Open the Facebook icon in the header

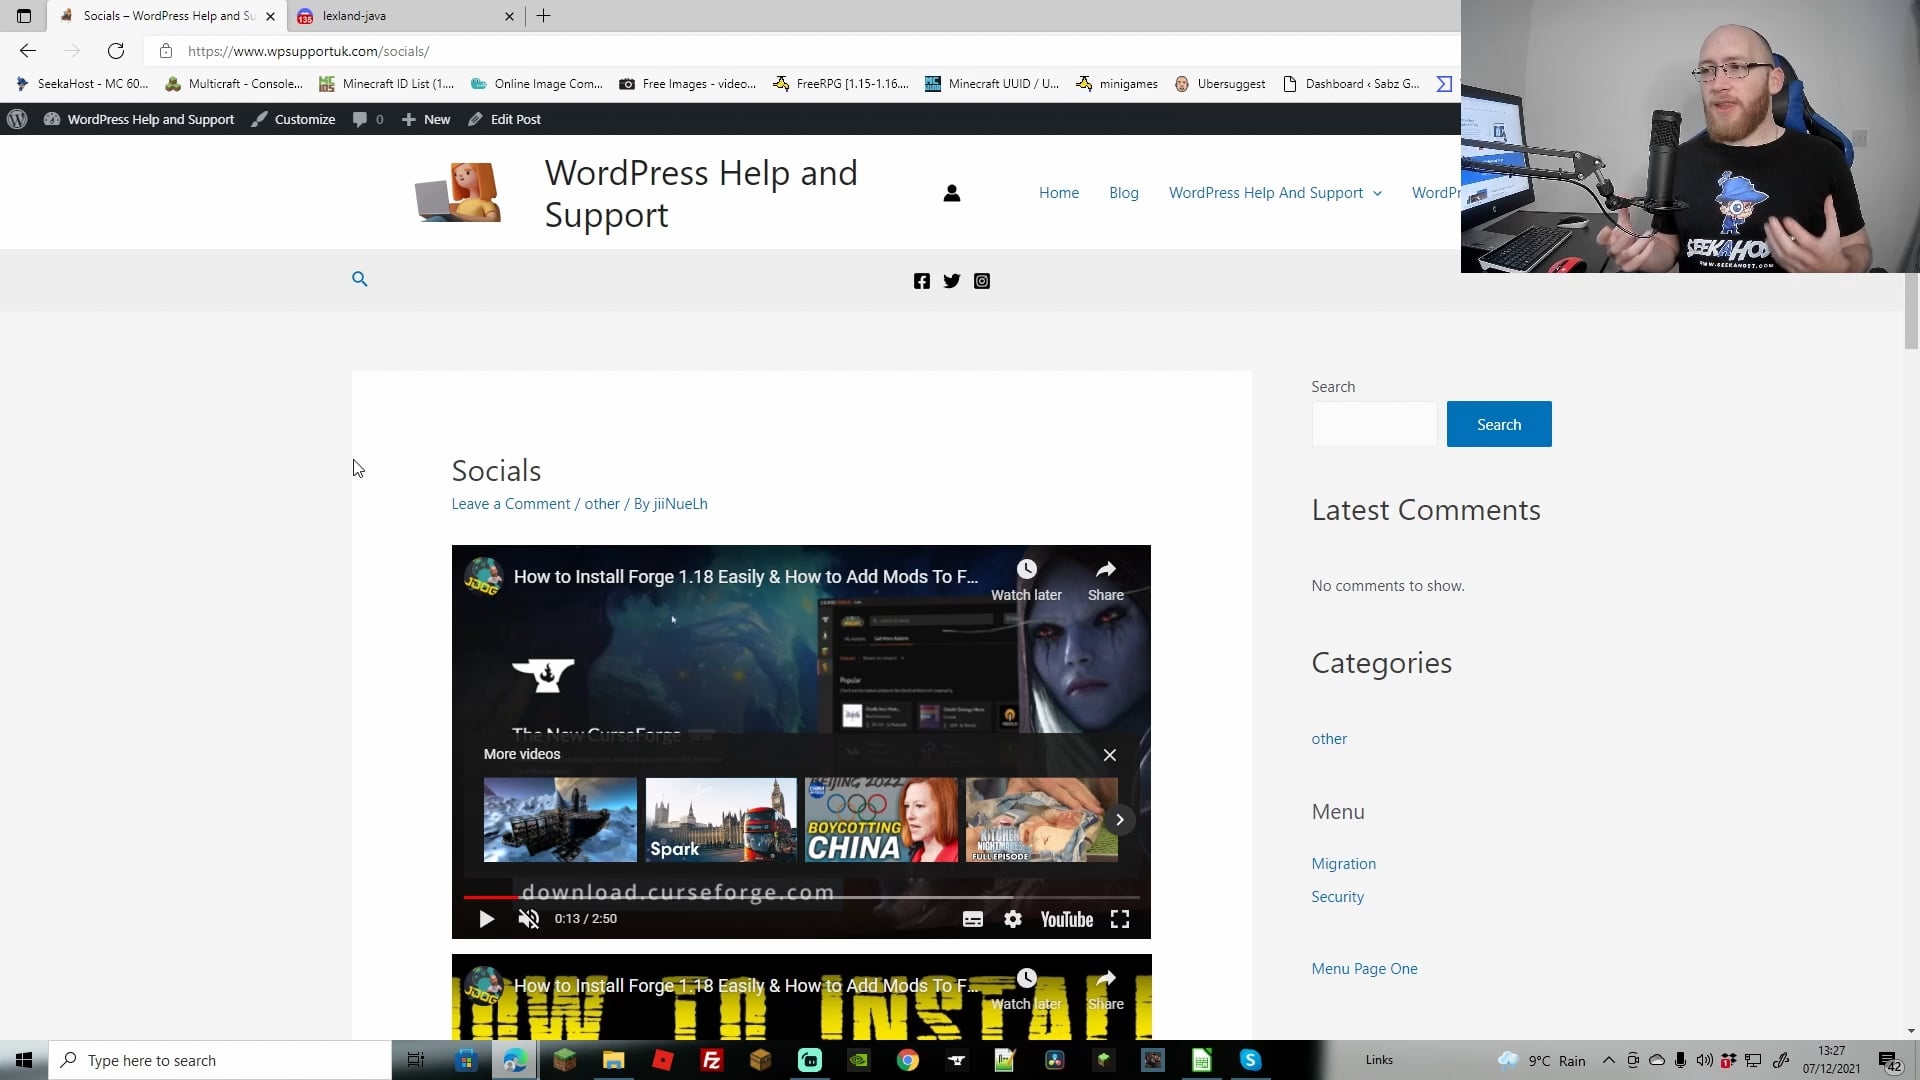coord(921,281)
